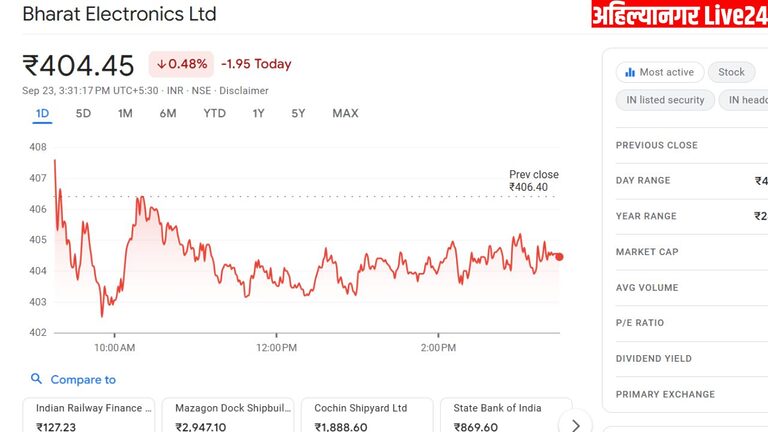Select the YTD range tab
The image size is (768, 432).
click(214, 114)
